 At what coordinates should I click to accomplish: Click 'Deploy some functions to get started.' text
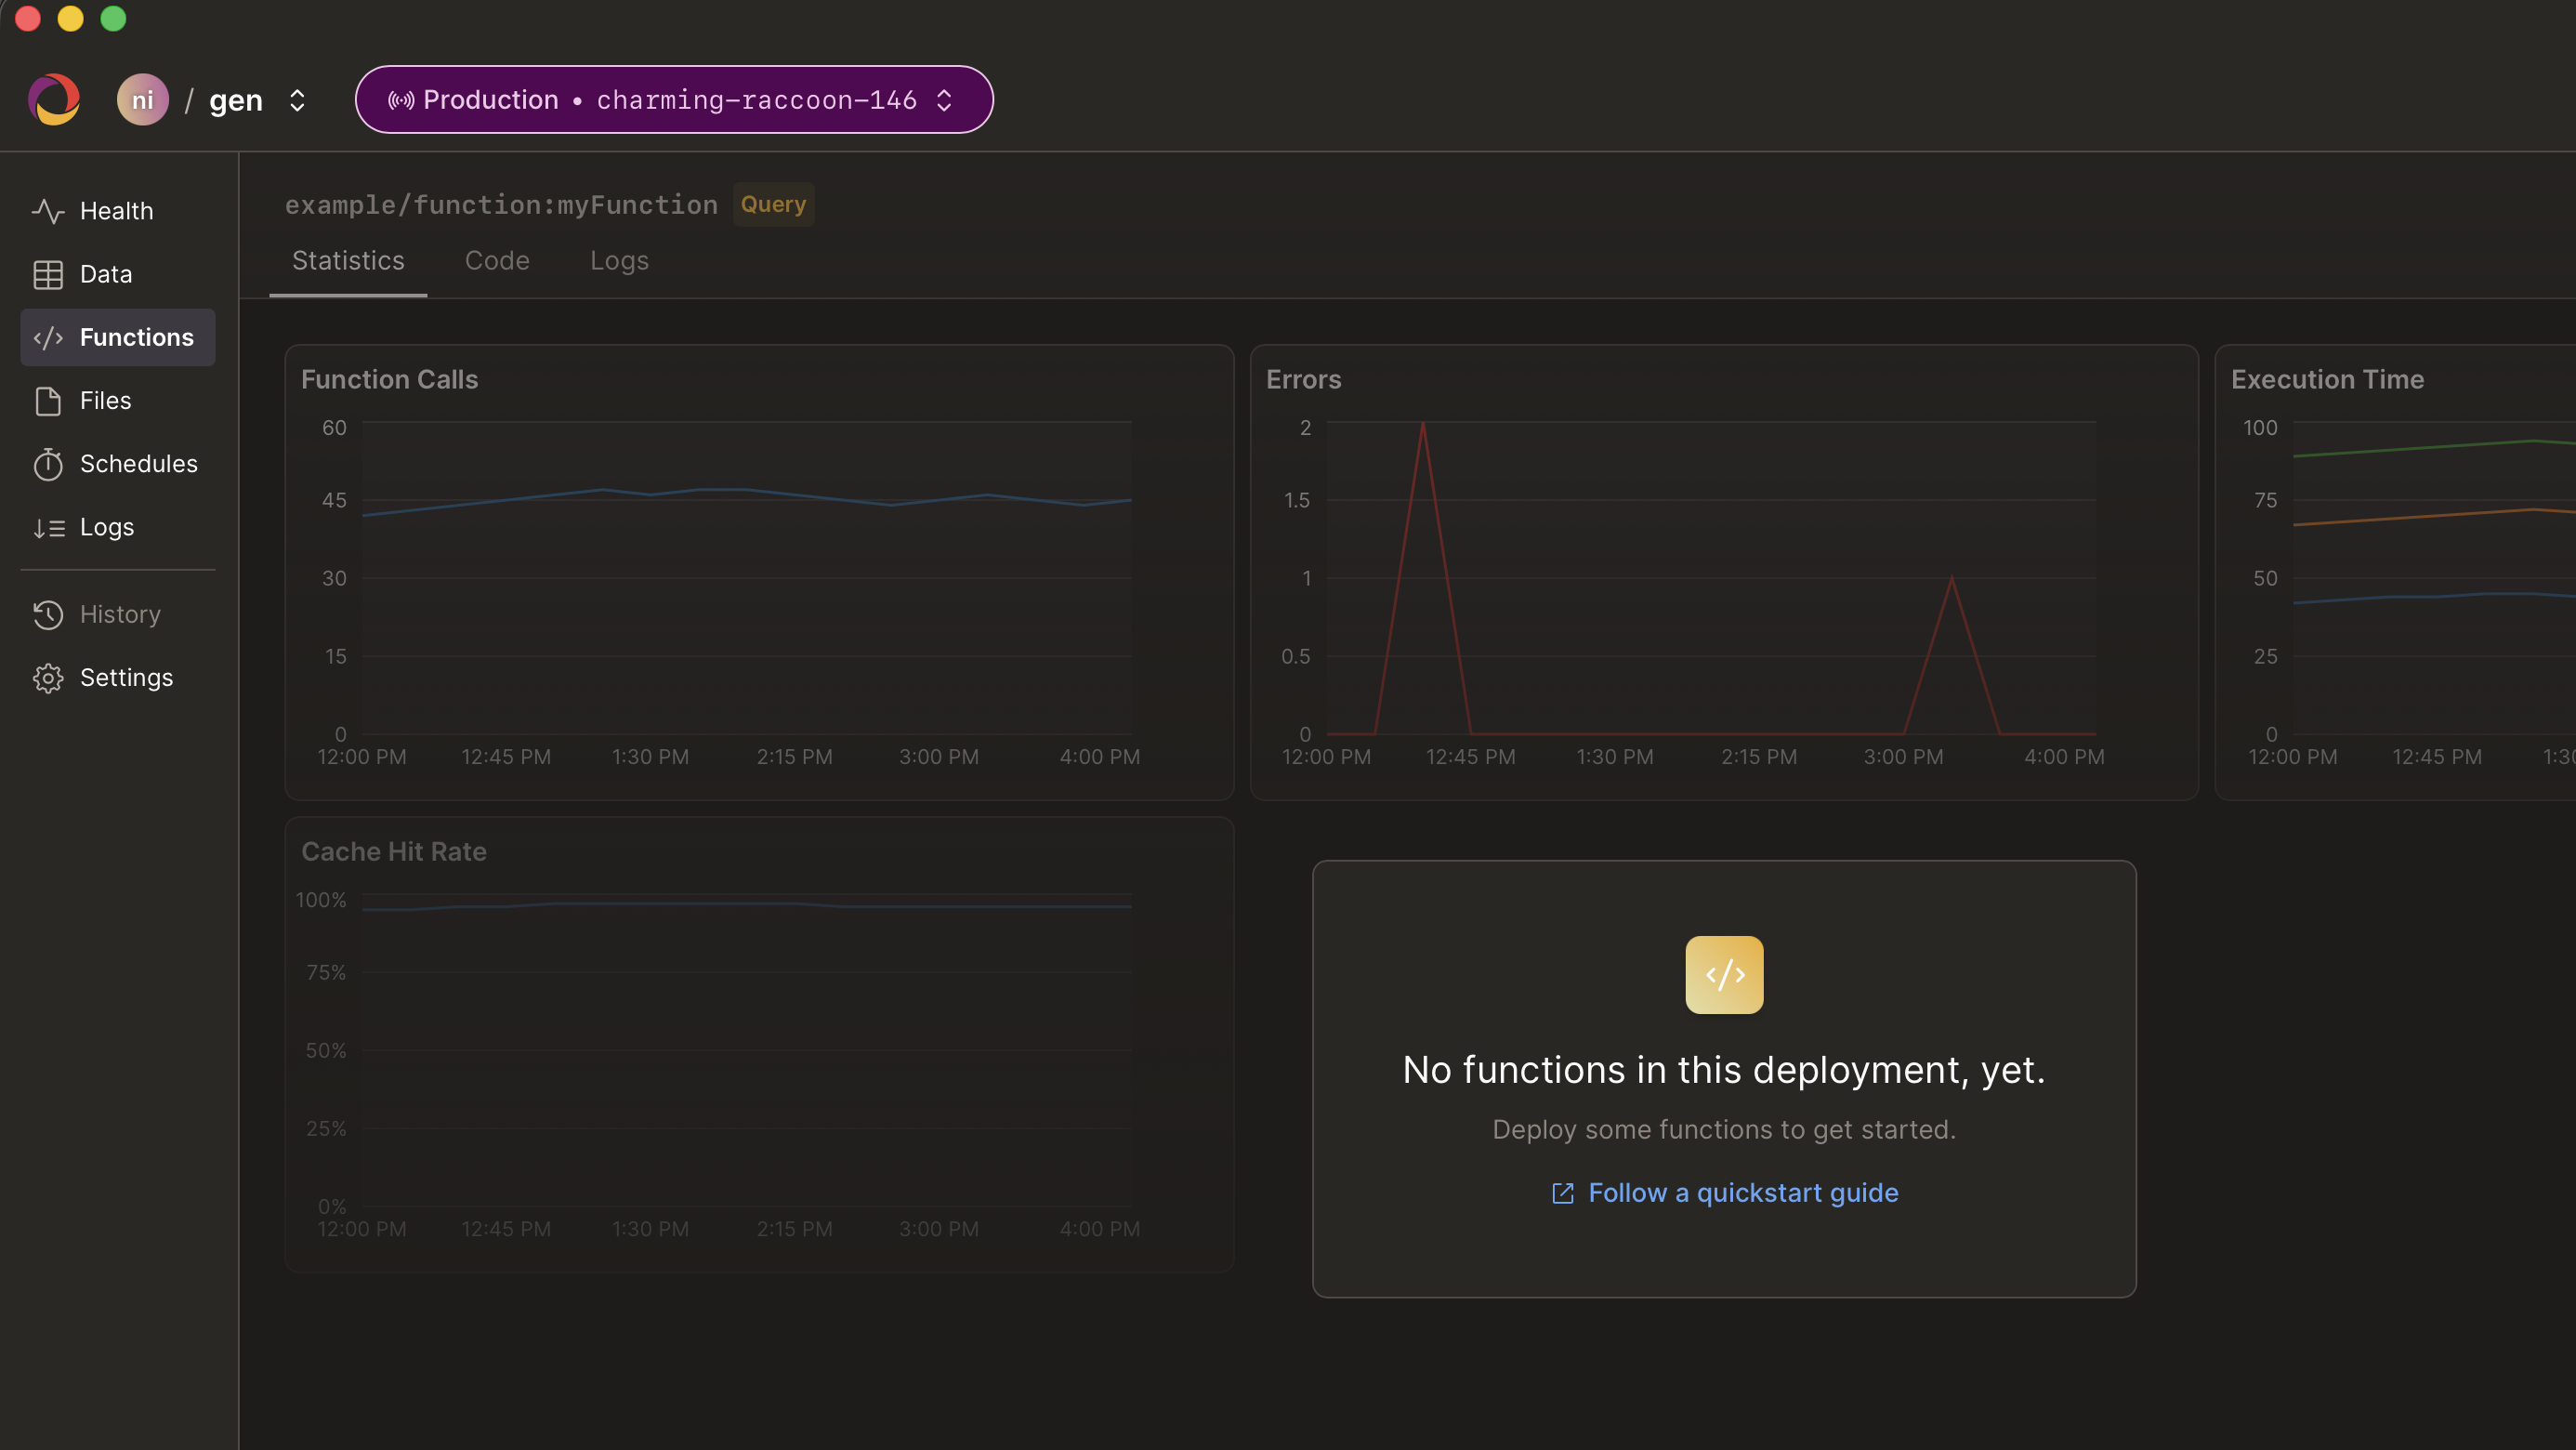[x=1724, y=1129]
